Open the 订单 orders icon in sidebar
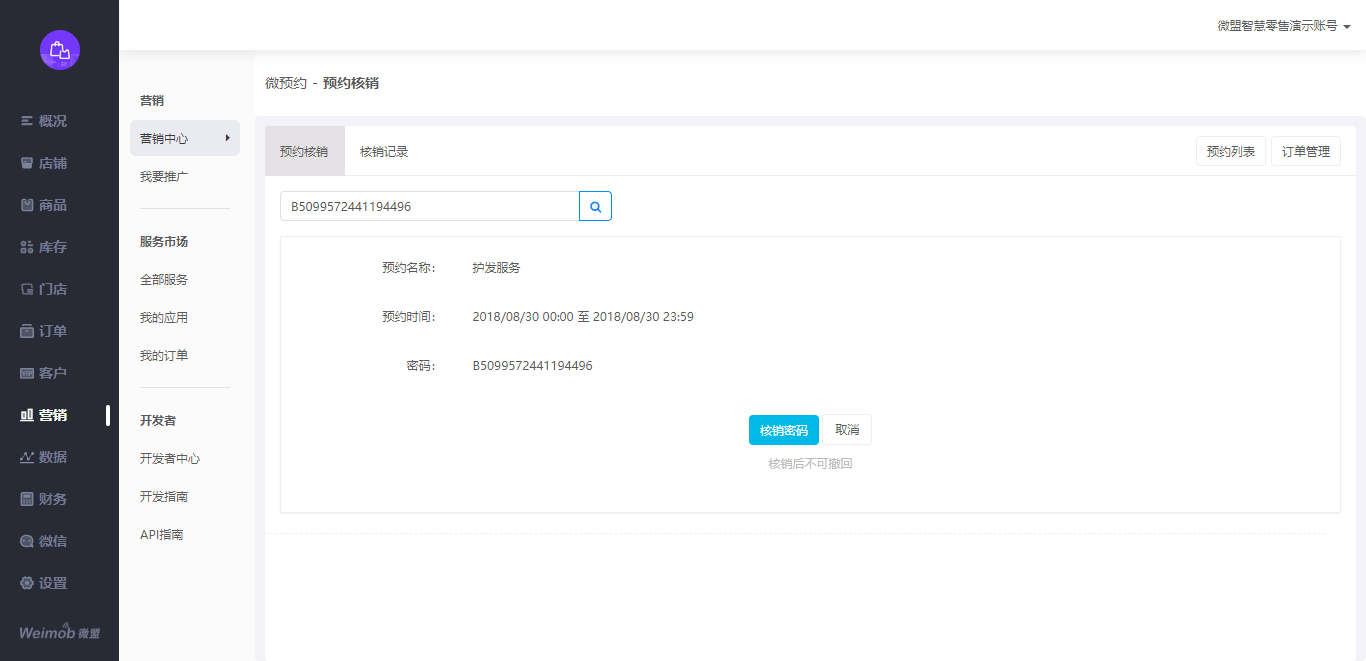This screenshot has width=1366, height=661. [27, 331]
